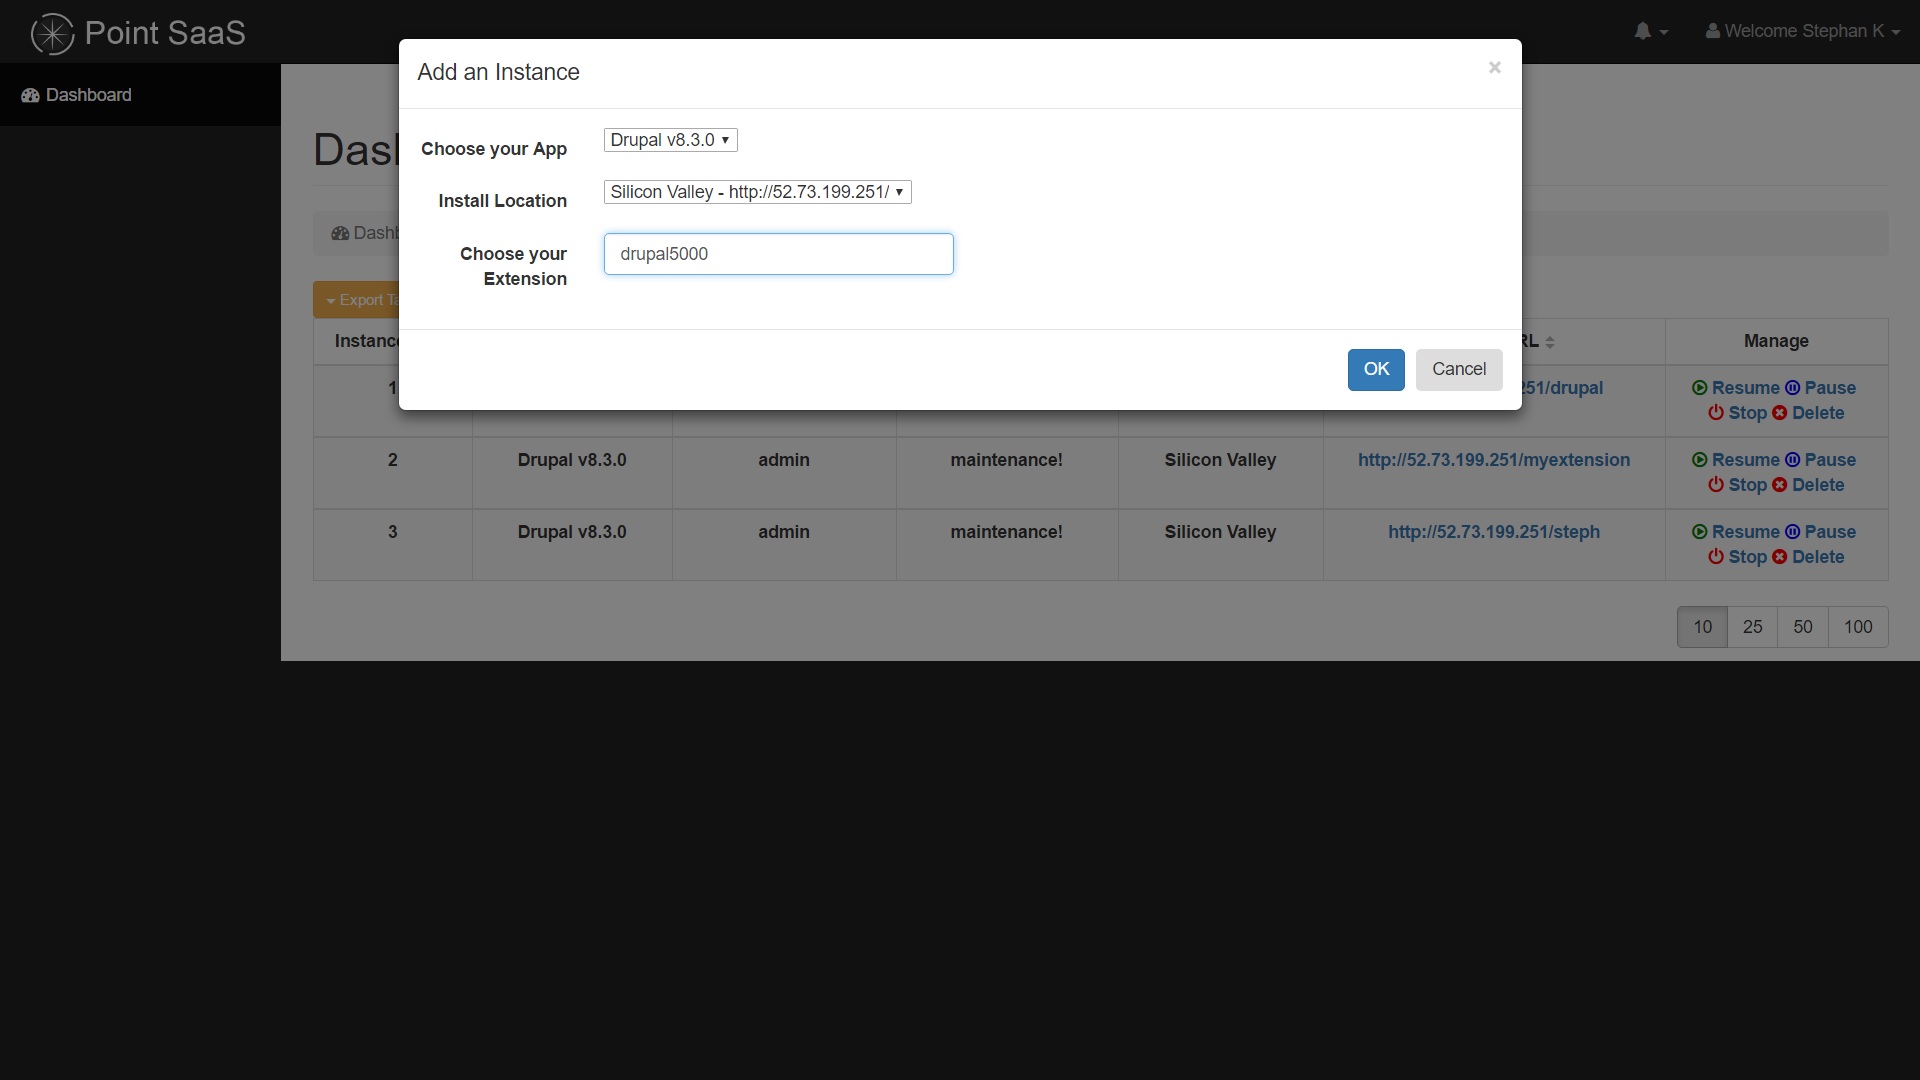
Task: Click the extension text input field
Action: [x=778, y=254]
